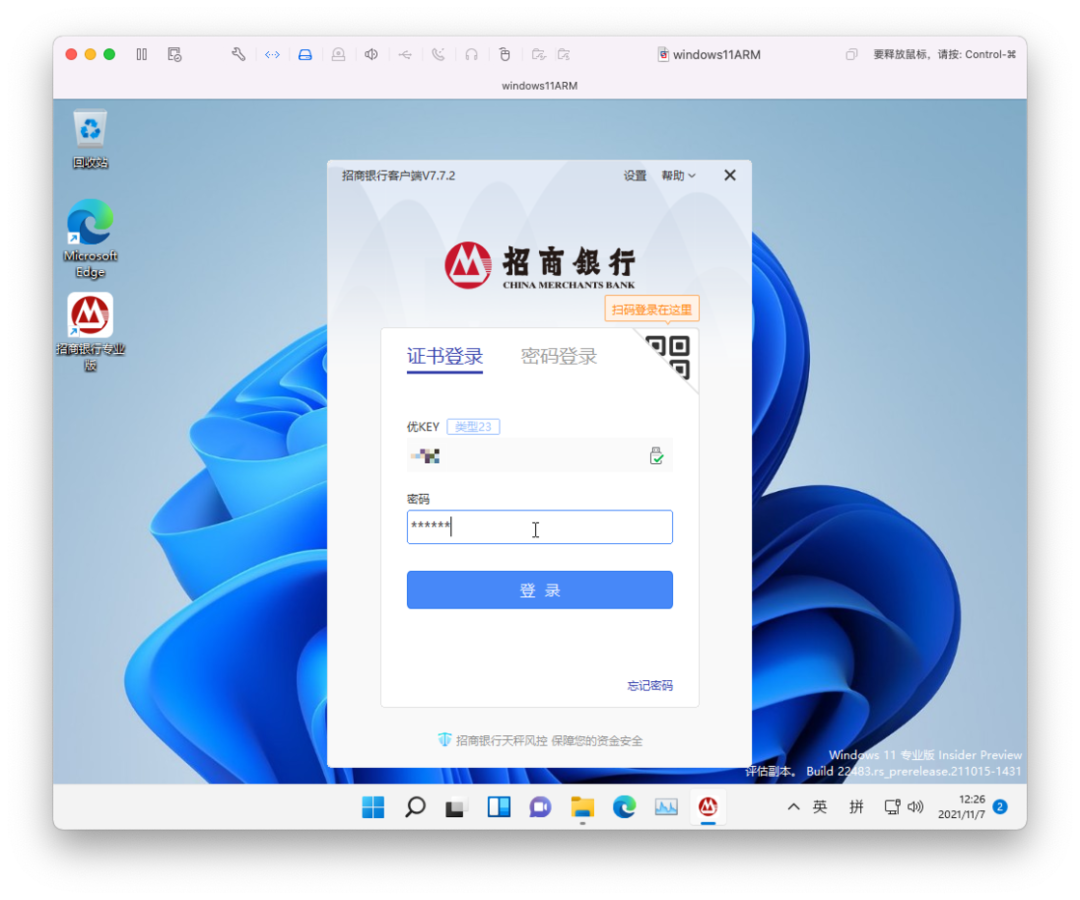Click the USB icon in VM toolbar
This screenshot has height=900, width=1080.
pos(405,54)
